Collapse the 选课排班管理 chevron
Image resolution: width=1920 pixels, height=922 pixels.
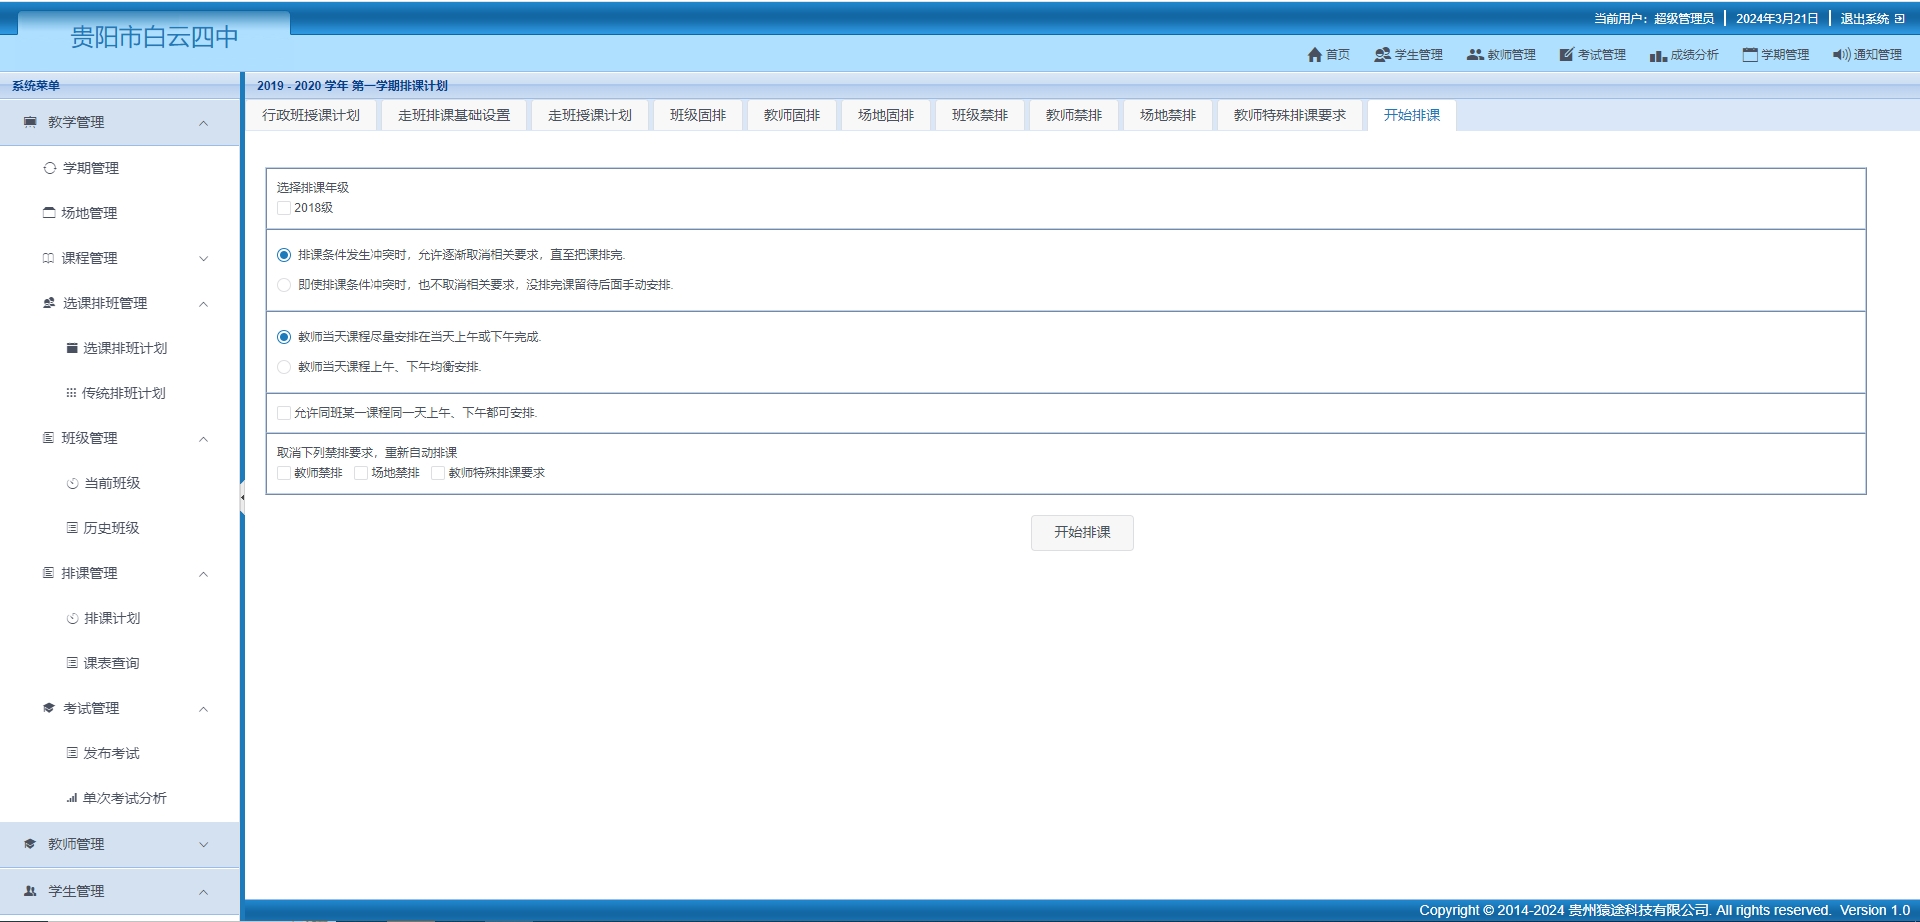tap(203, 304)
